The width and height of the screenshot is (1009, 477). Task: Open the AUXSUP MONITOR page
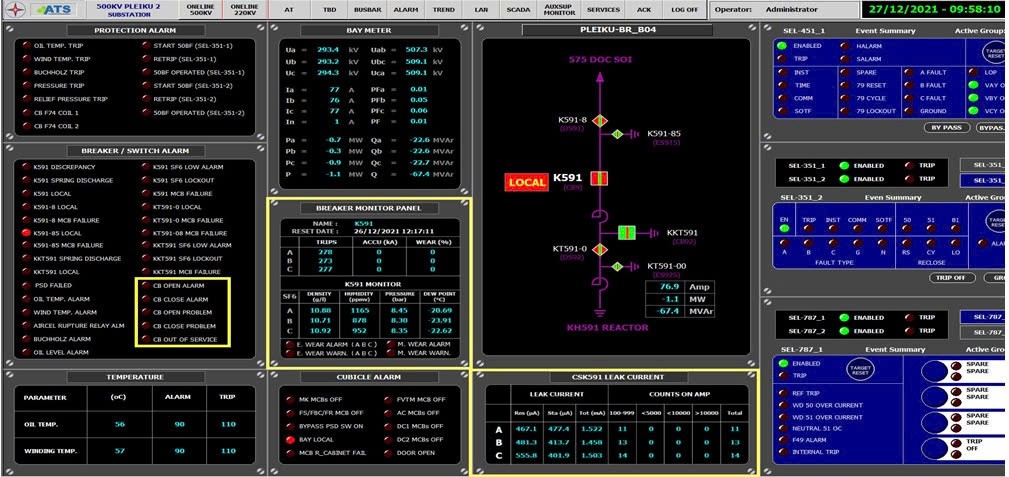coord(559,10)
